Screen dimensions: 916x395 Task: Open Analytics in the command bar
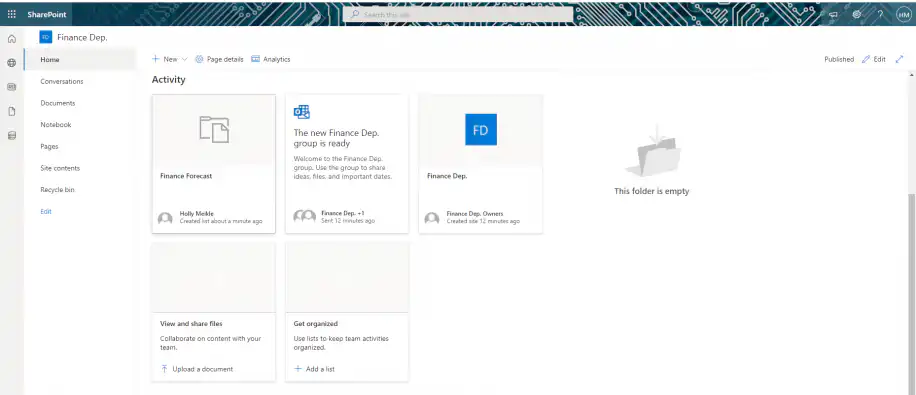pyautogui.click(x=270, y=59)
